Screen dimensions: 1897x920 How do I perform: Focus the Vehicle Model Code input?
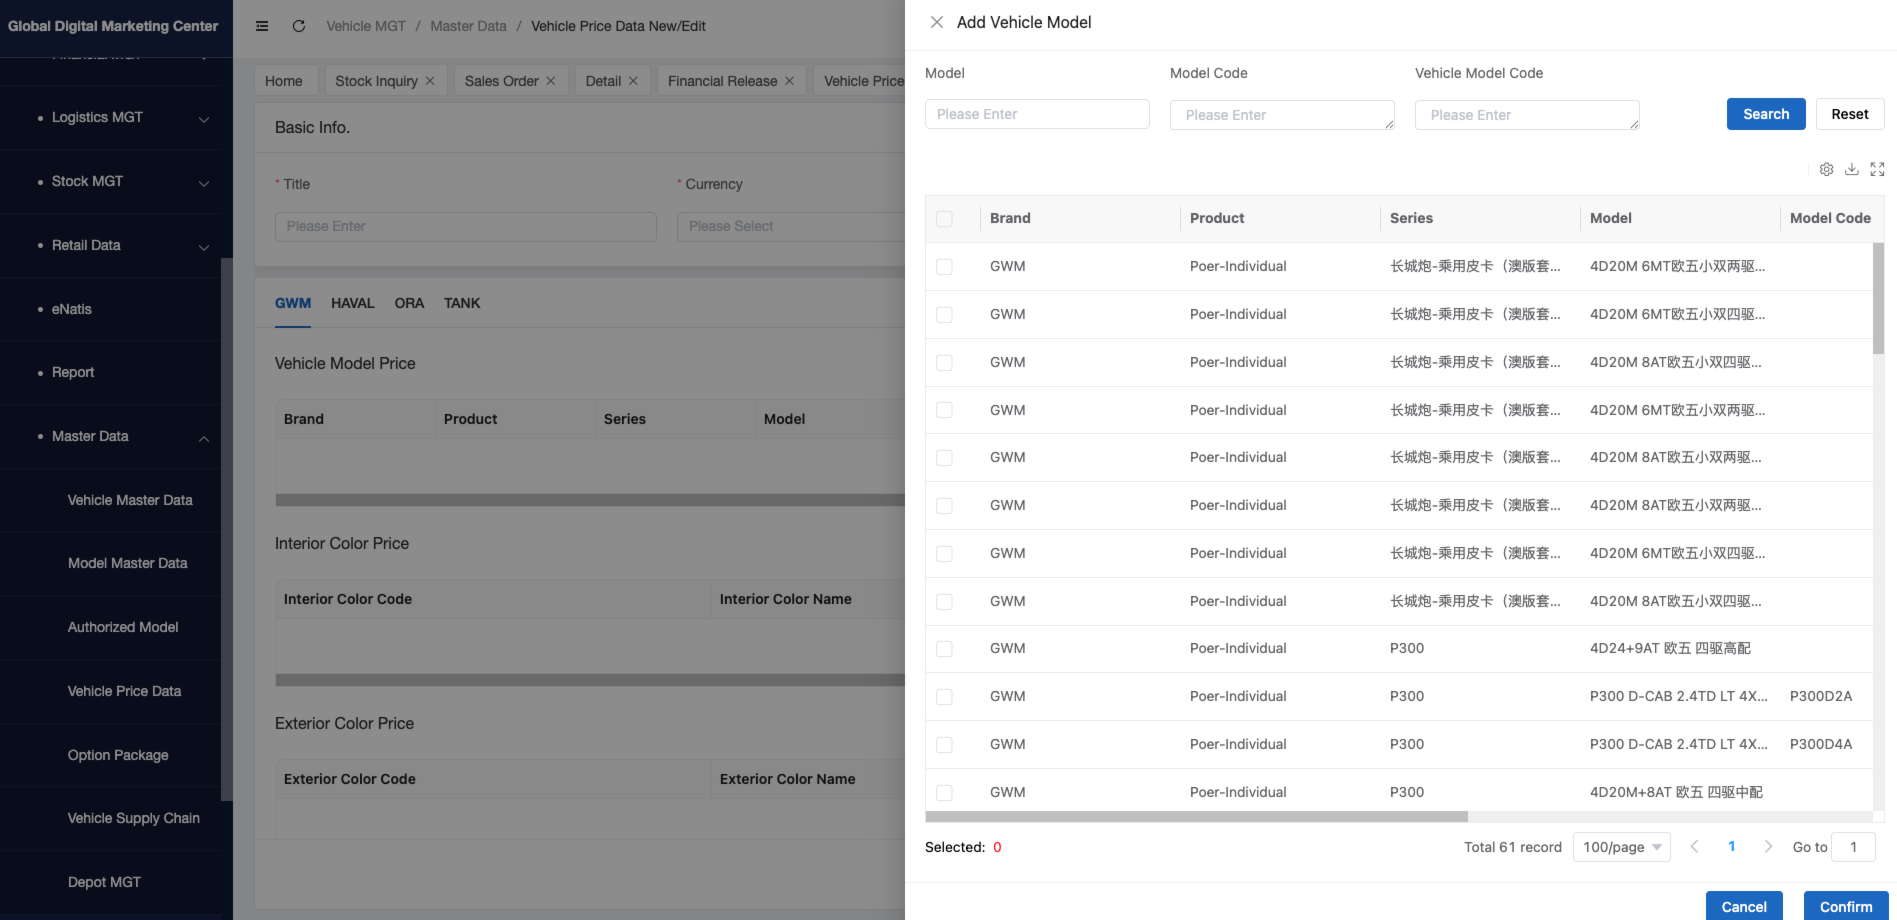[1527, 115]
